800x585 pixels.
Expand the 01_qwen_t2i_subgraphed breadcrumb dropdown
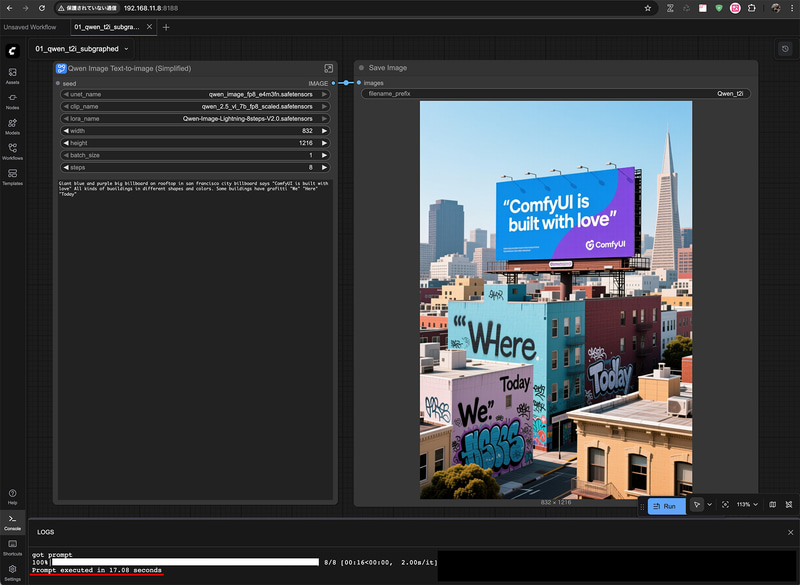point(126,48)
